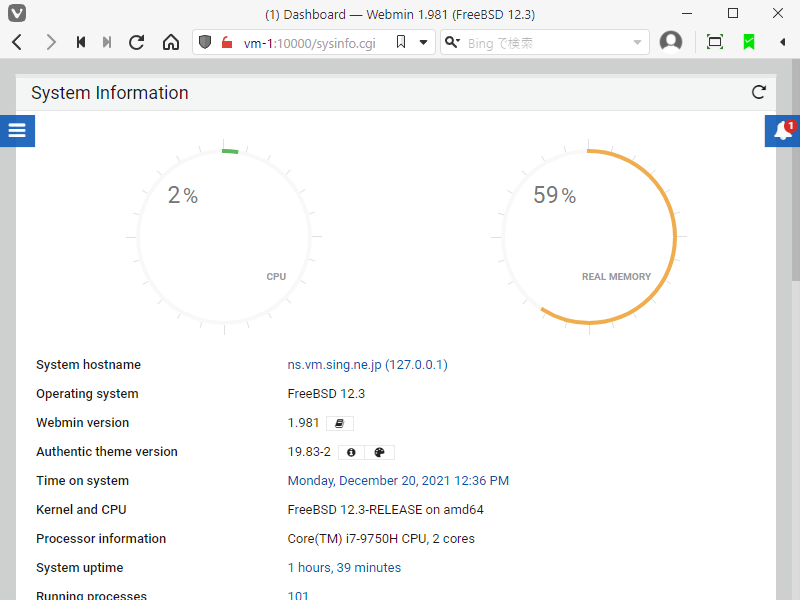800x600 pixels.
Task: Open running processes link 101
Action: (x=298, y=595)
